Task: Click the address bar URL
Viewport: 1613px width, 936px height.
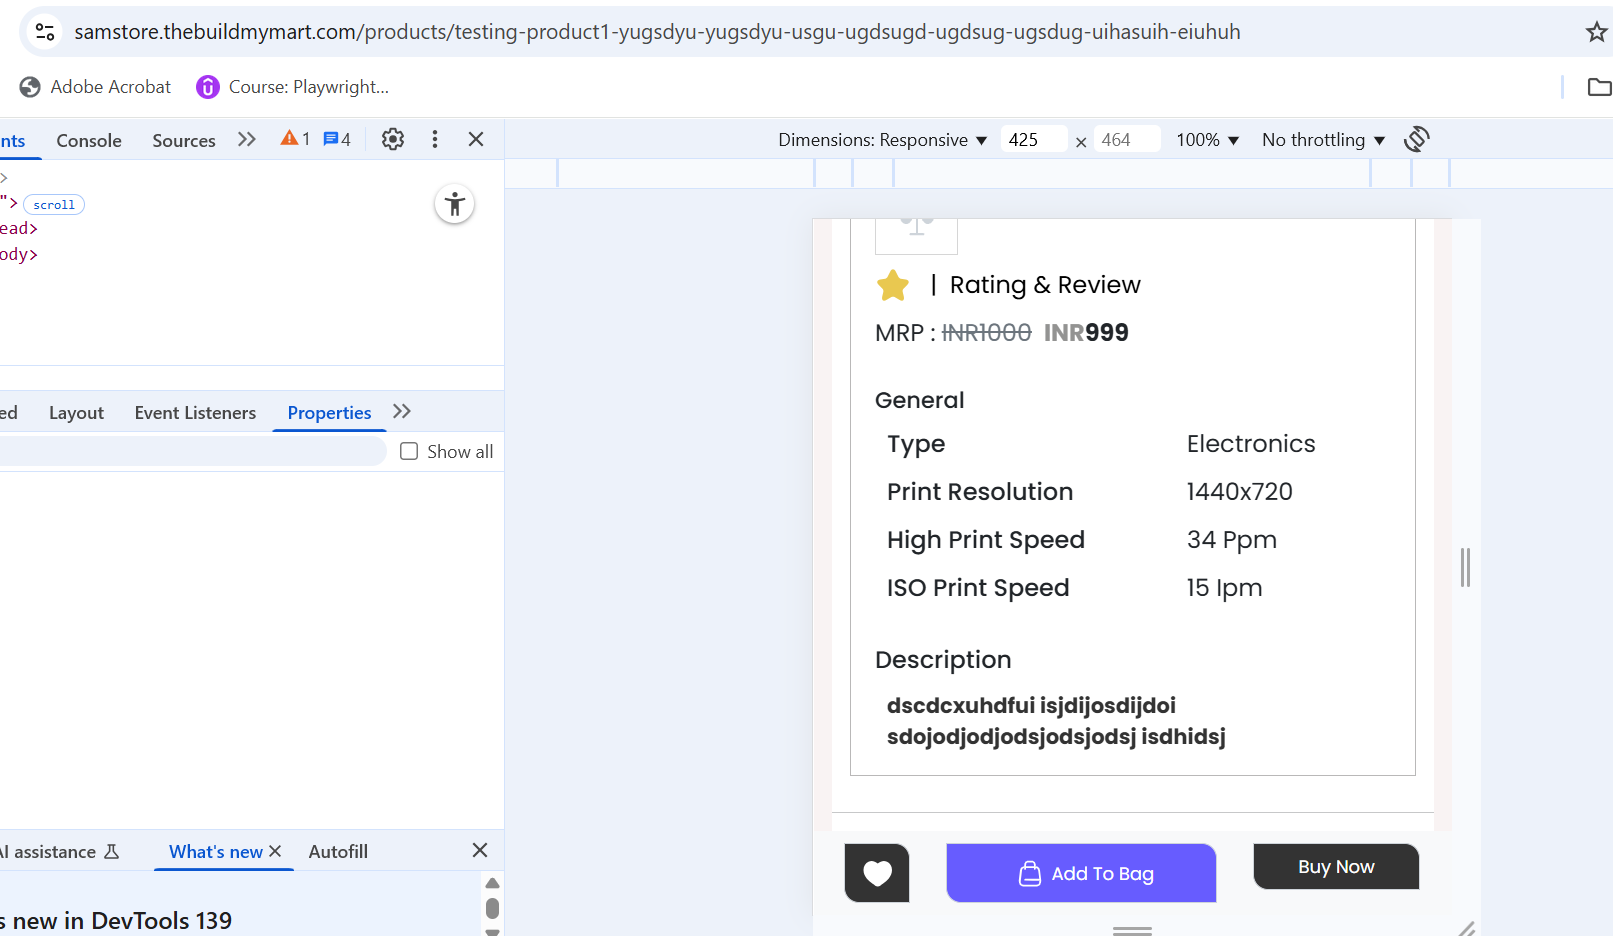Action: (657, 32)
